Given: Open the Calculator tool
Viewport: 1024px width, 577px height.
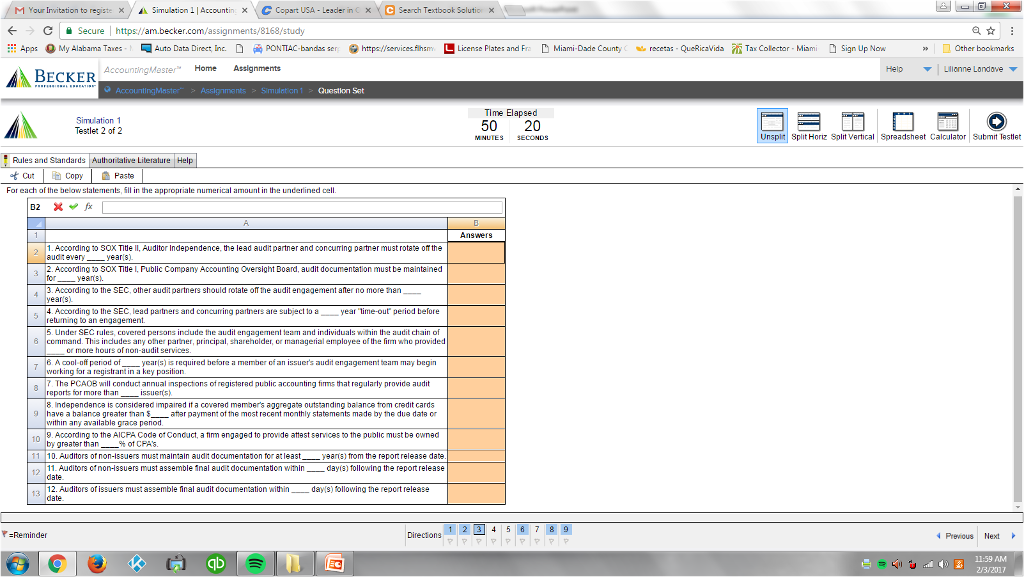Looking at the screenshot, I should [x=948, y=125].
